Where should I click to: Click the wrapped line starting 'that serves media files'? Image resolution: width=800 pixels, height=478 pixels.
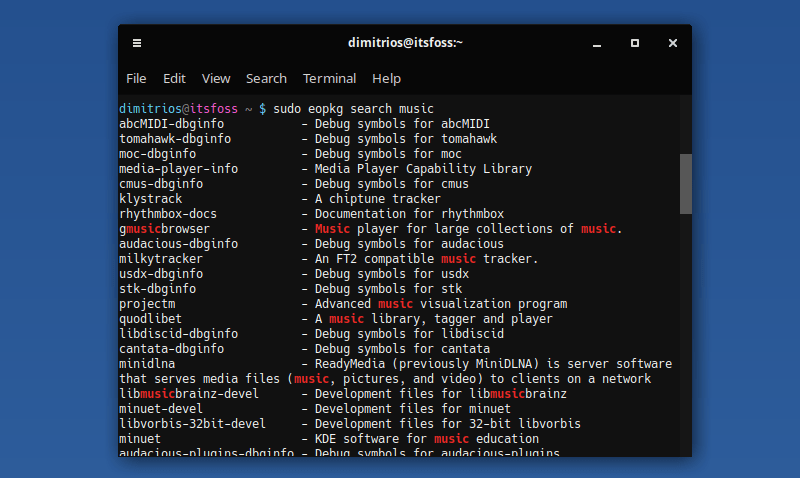[385, 379]
